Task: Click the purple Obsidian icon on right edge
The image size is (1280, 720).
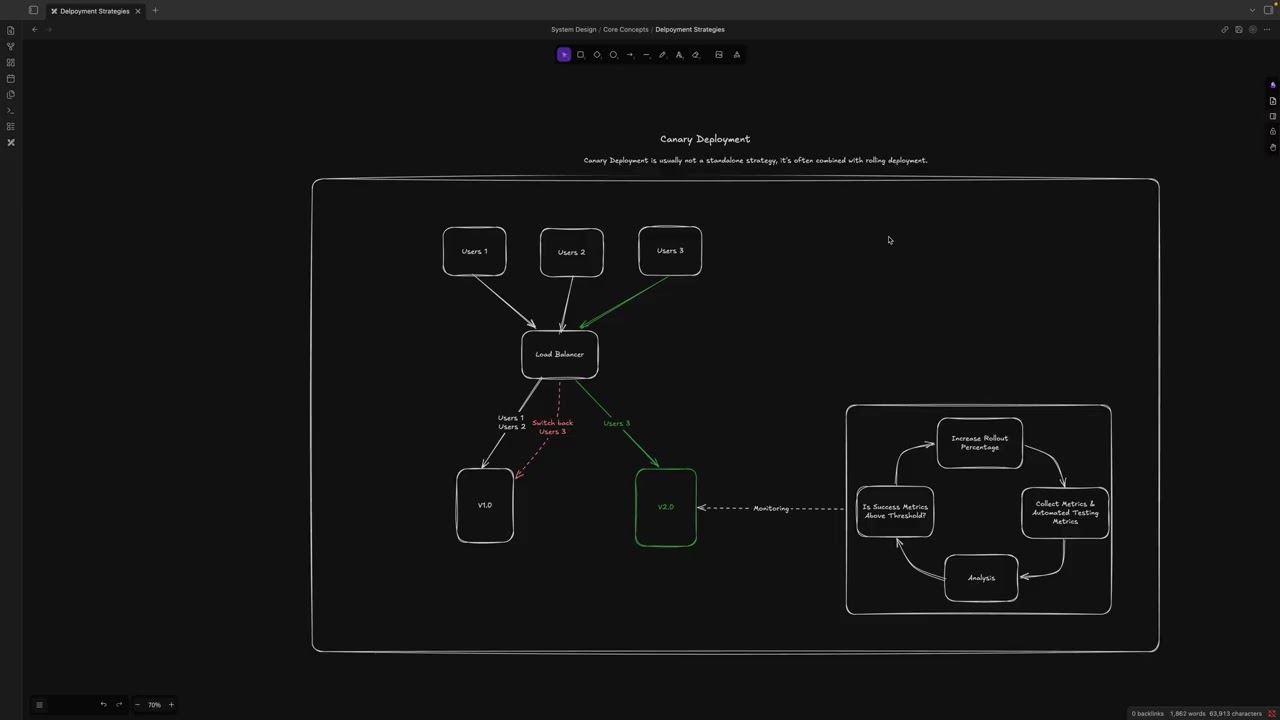Action: (x=1273, y=85)
